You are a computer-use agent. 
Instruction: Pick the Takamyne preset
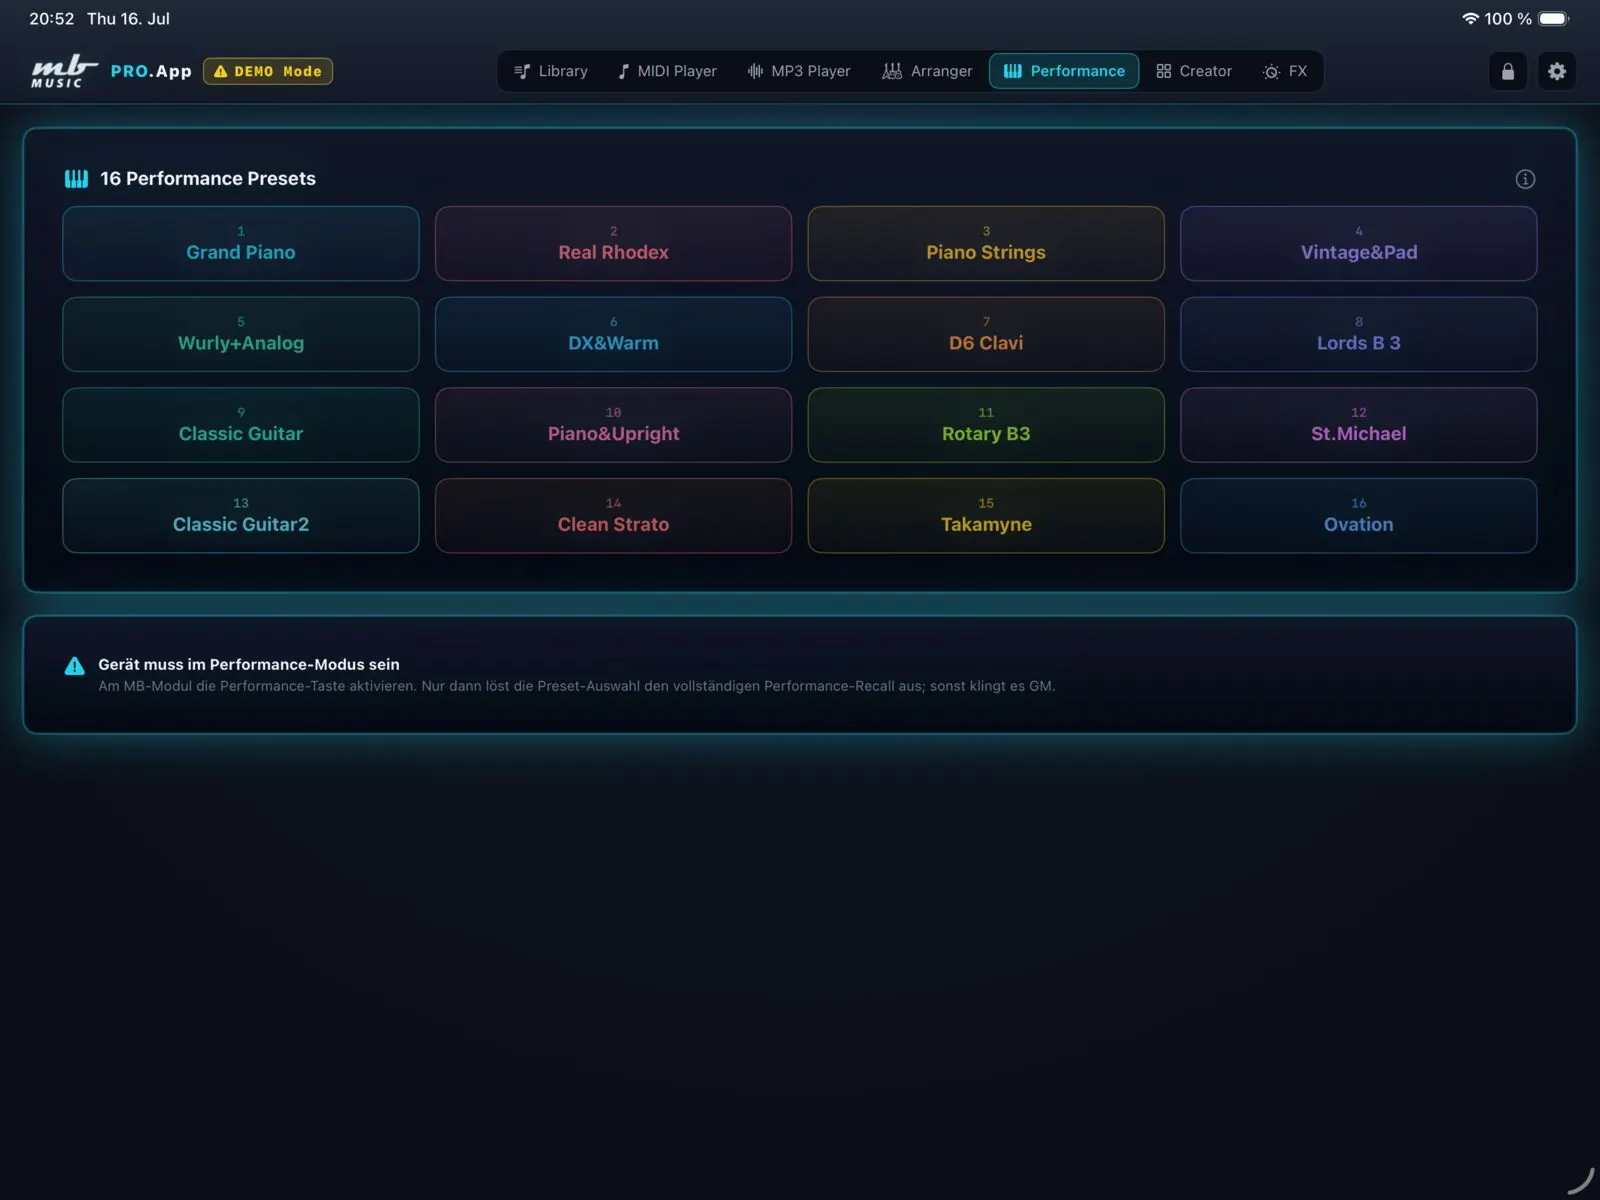click(986, 516)
